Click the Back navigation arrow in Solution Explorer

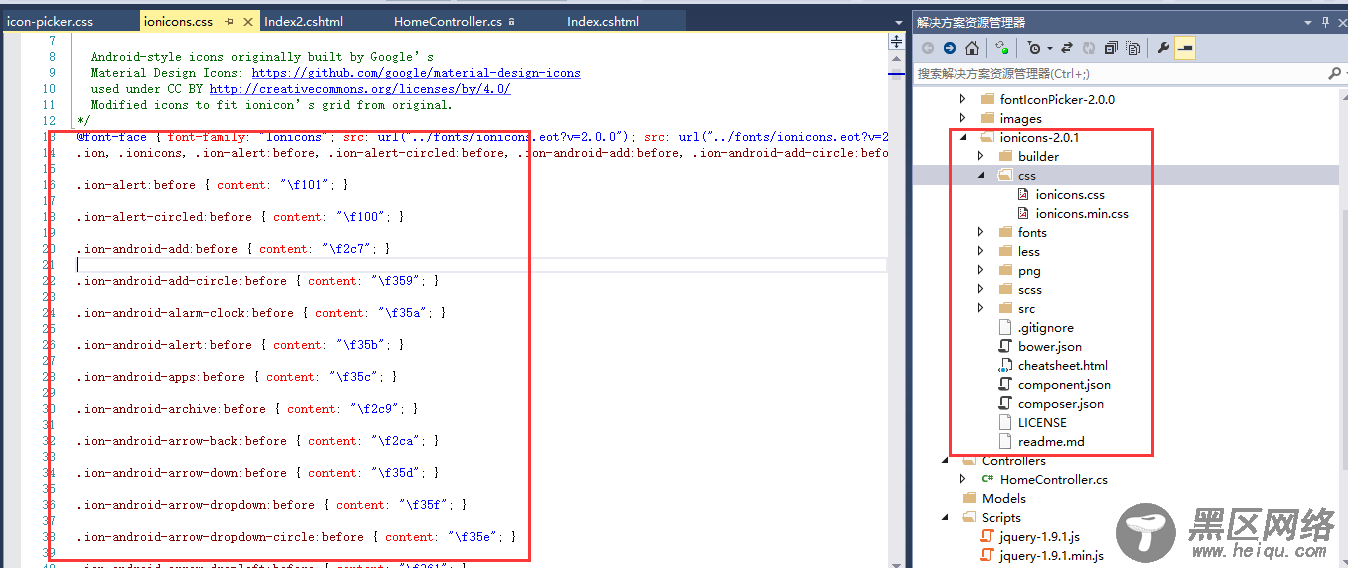[927, 48]
